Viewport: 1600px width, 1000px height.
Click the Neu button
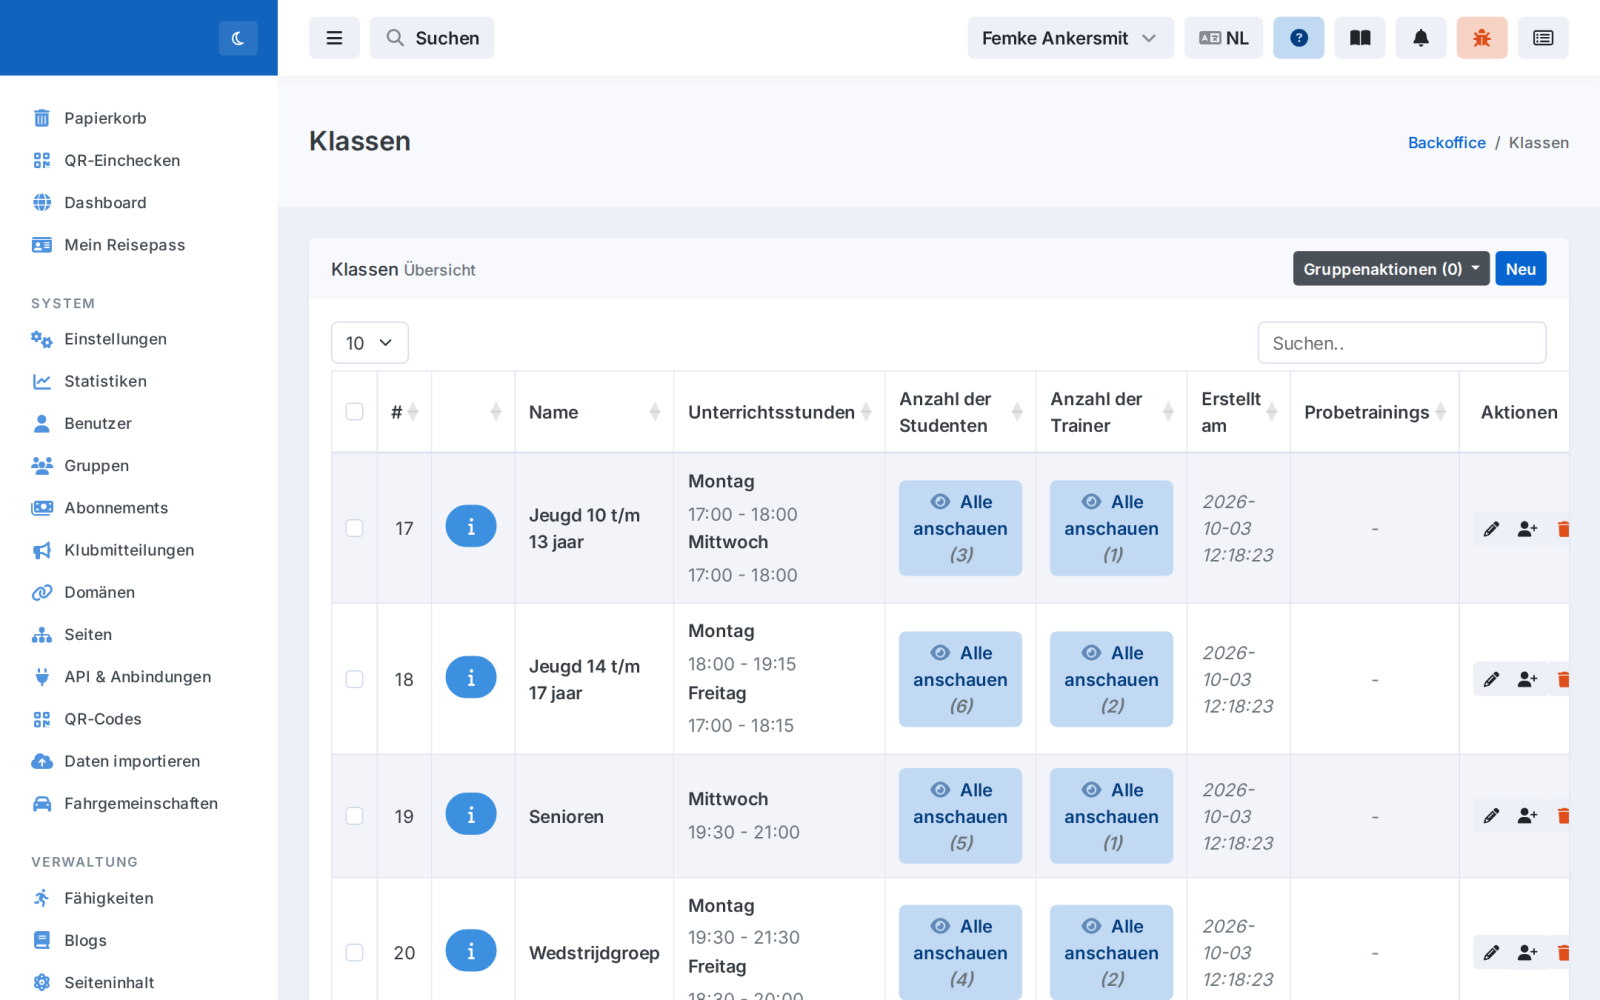click(x=1520, y=269)
